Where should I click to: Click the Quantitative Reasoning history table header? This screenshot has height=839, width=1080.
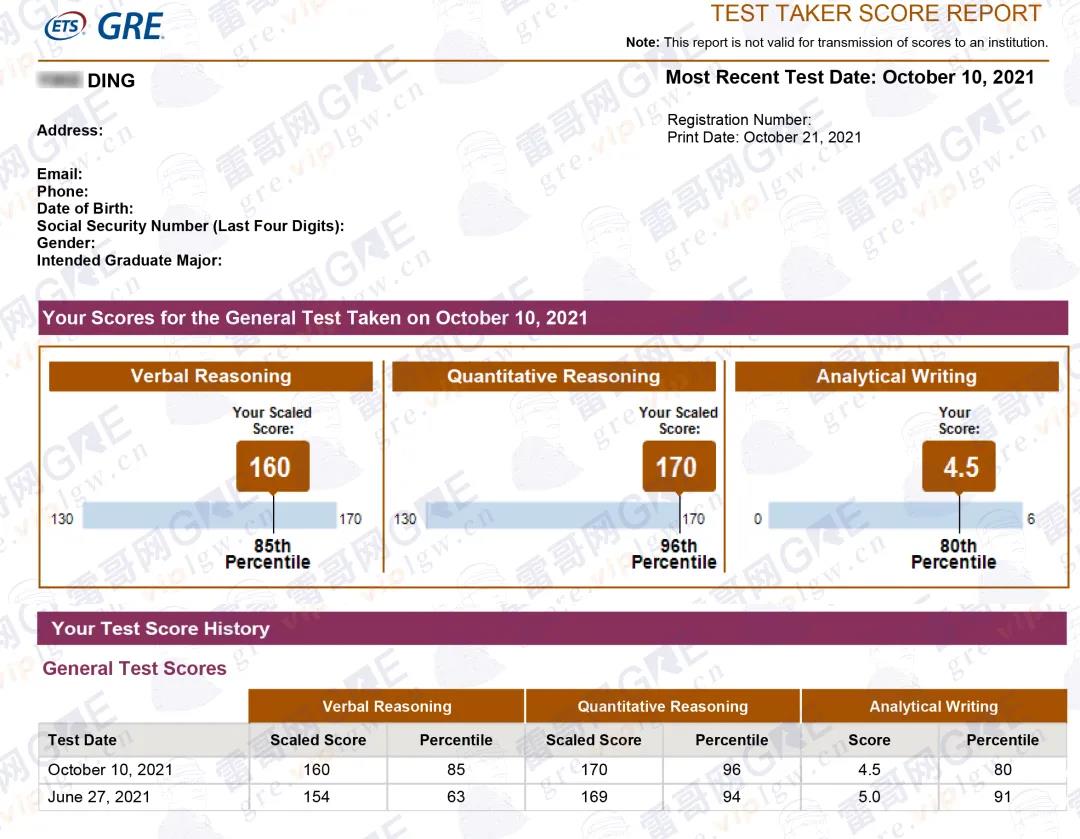click(x=663, y=706)
